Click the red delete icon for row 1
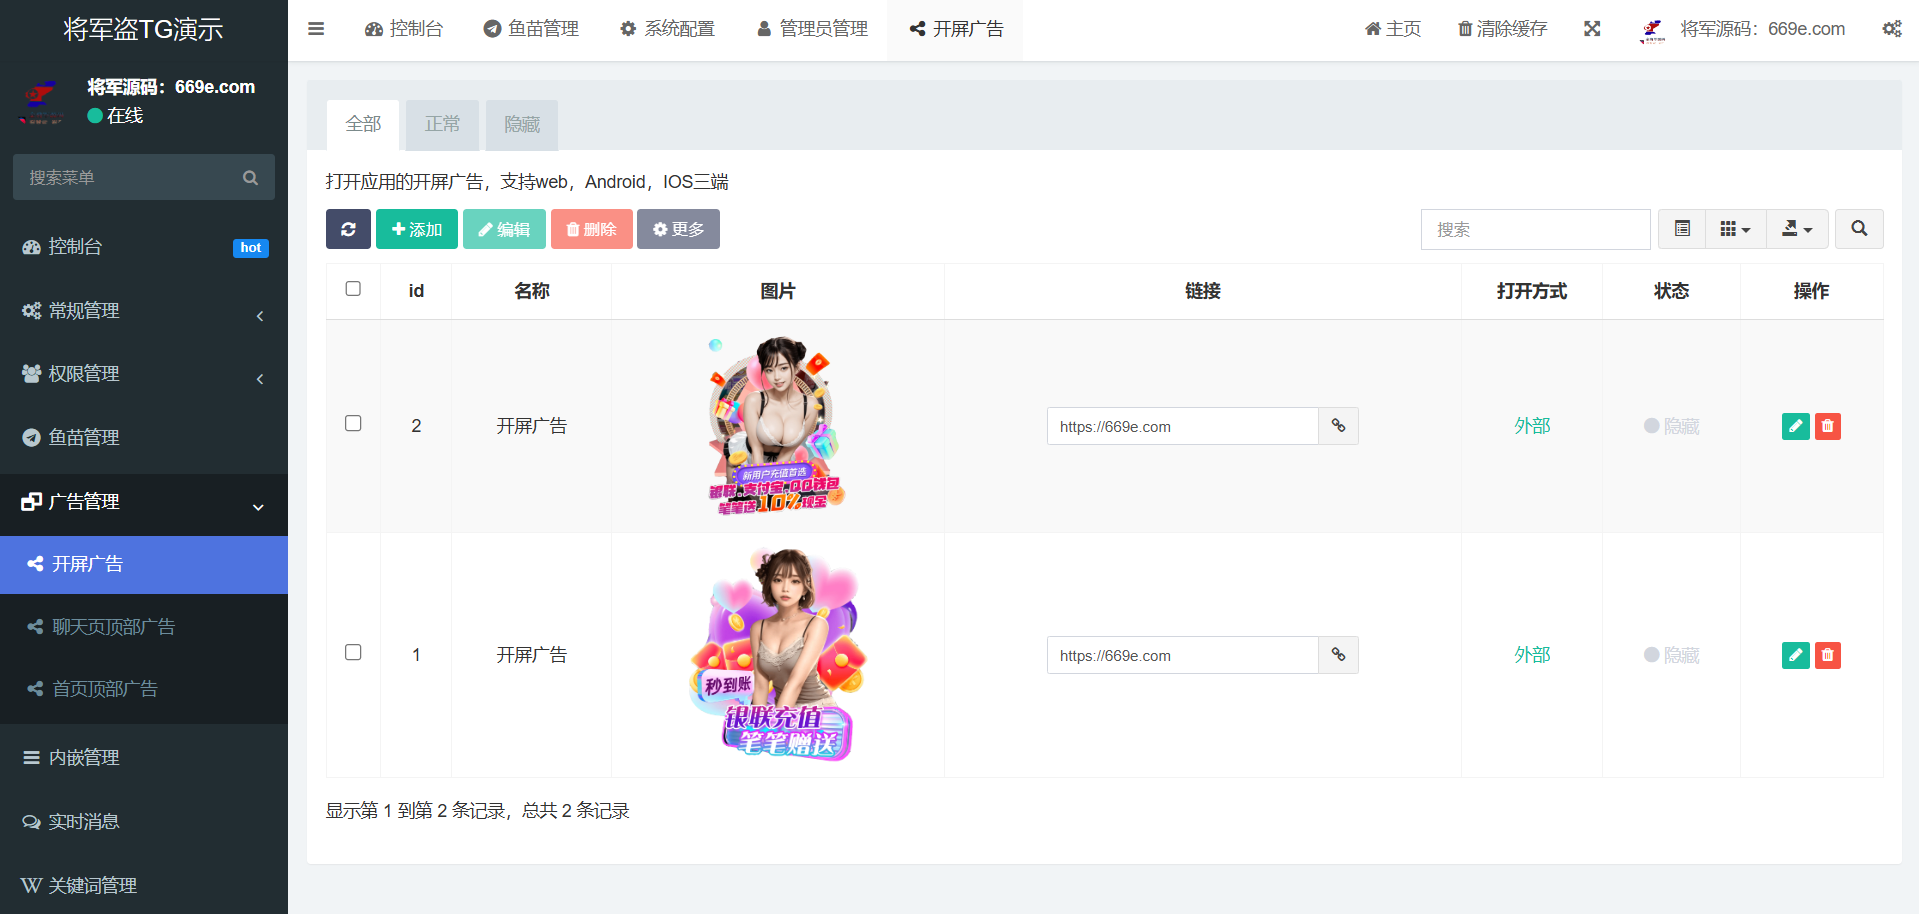The image size is (1919, 914). tap(1827, 655)
